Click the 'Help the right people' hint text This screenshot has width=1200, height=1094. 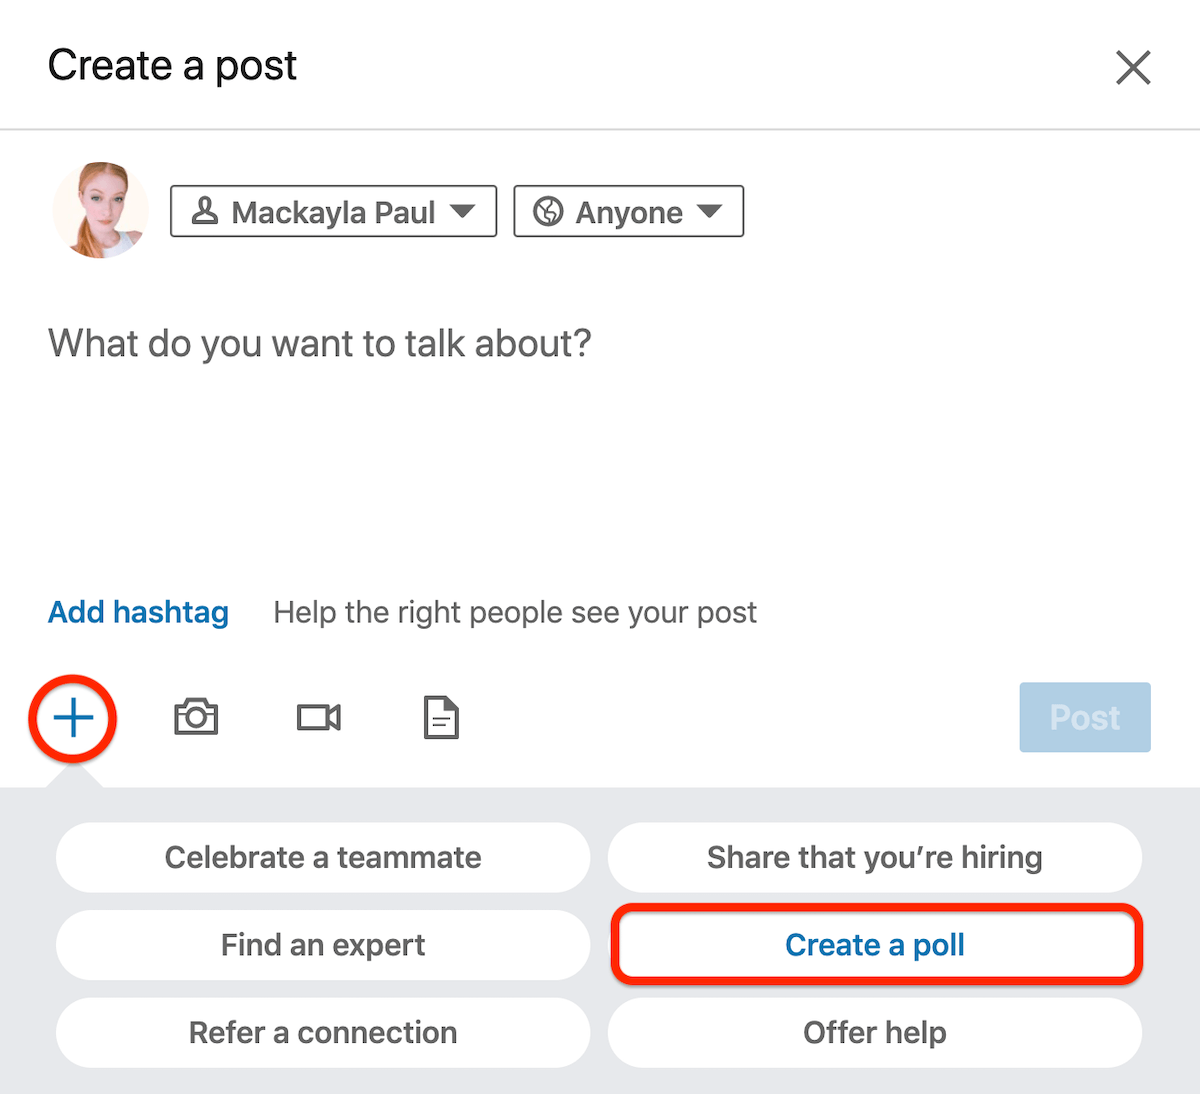[515, 612]
